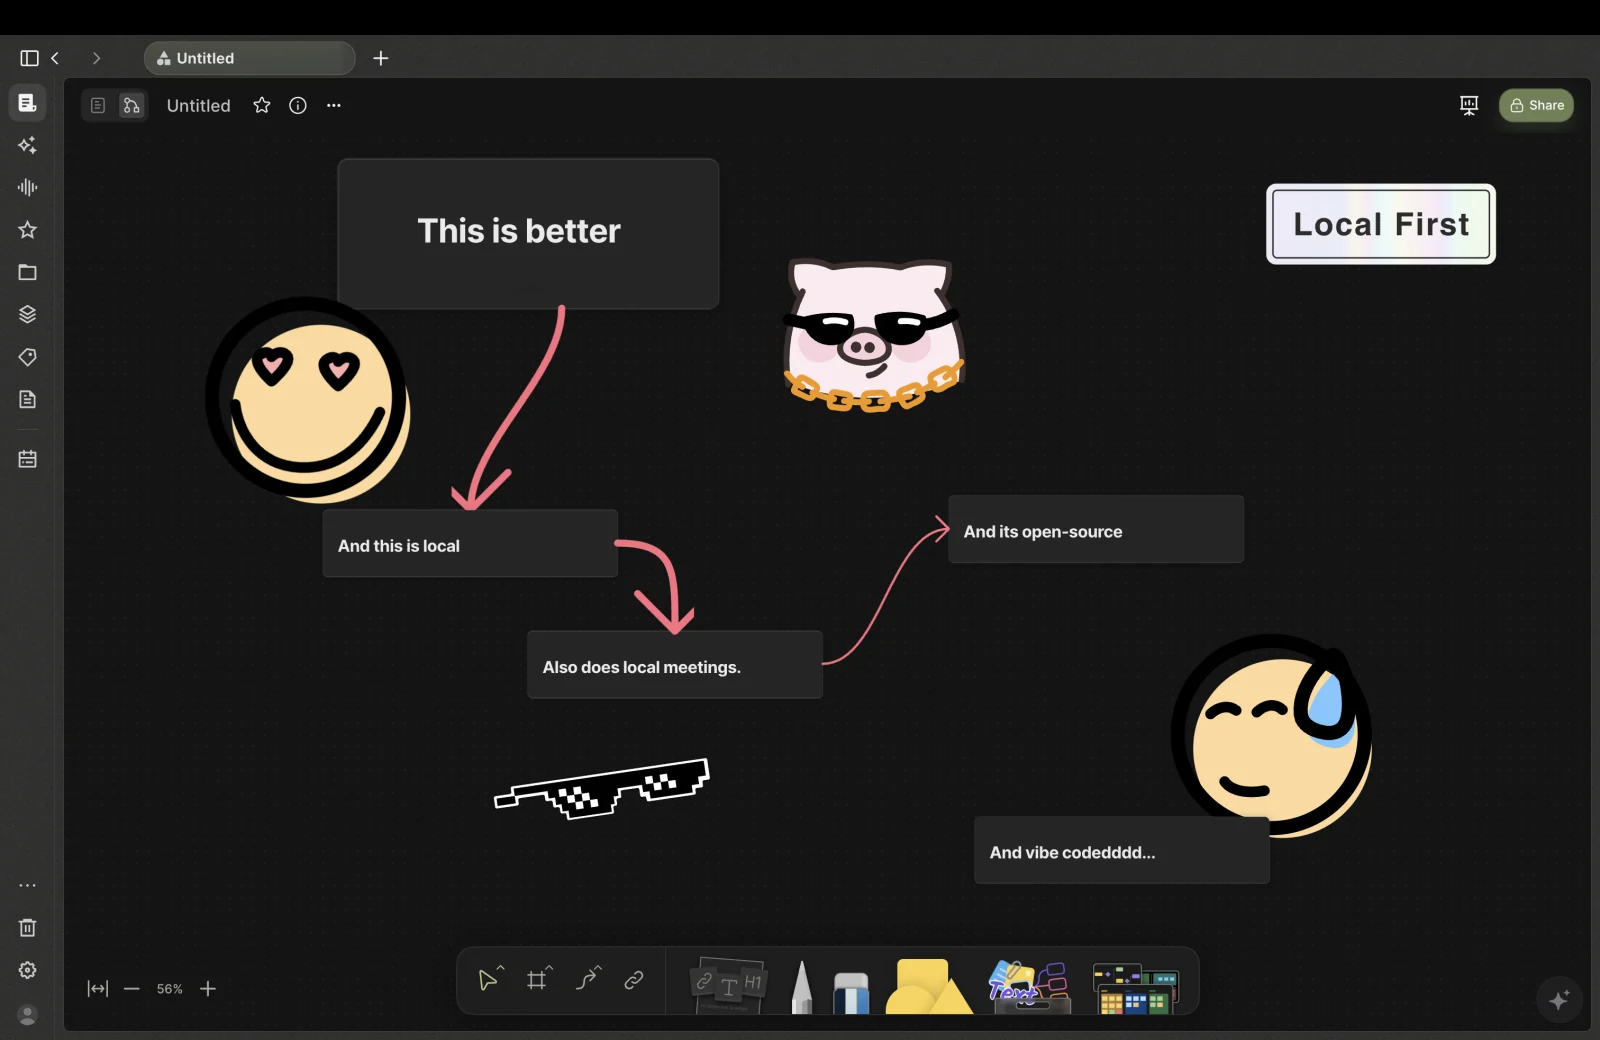Image resolution: width=1600 pixels, height=1040 pixels.
Task: Toggle the left sidebar panel
Action: pyautogui.click(x=29, y=58)
